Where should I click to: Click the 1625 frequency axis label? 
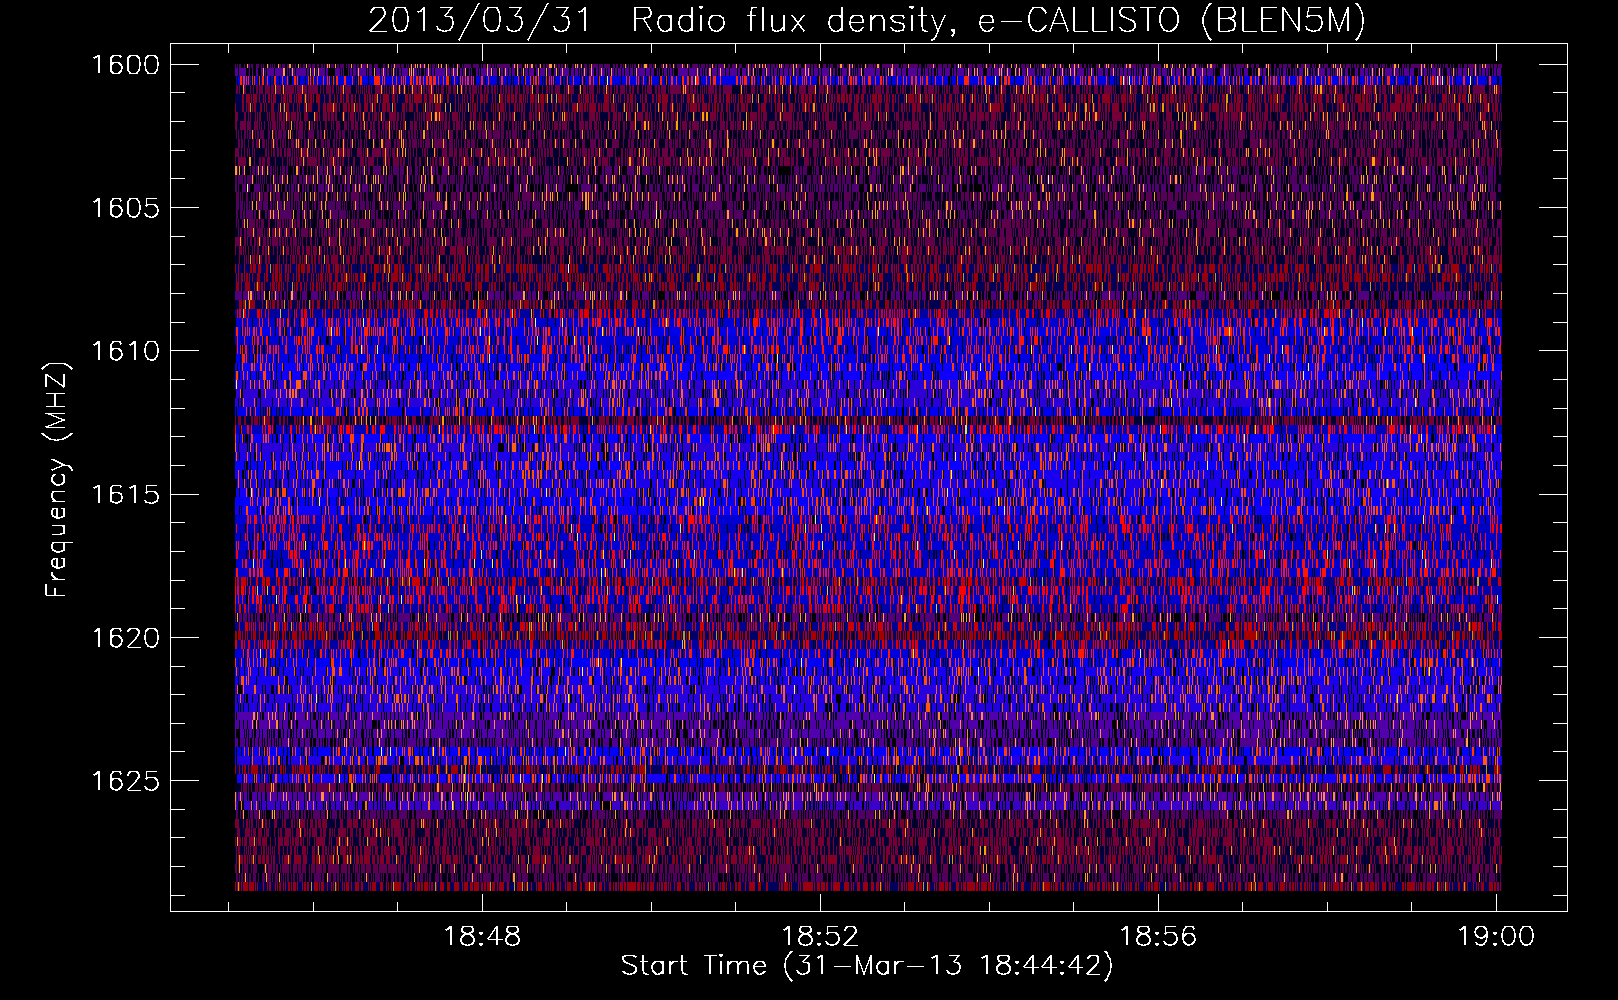point(125,781)
